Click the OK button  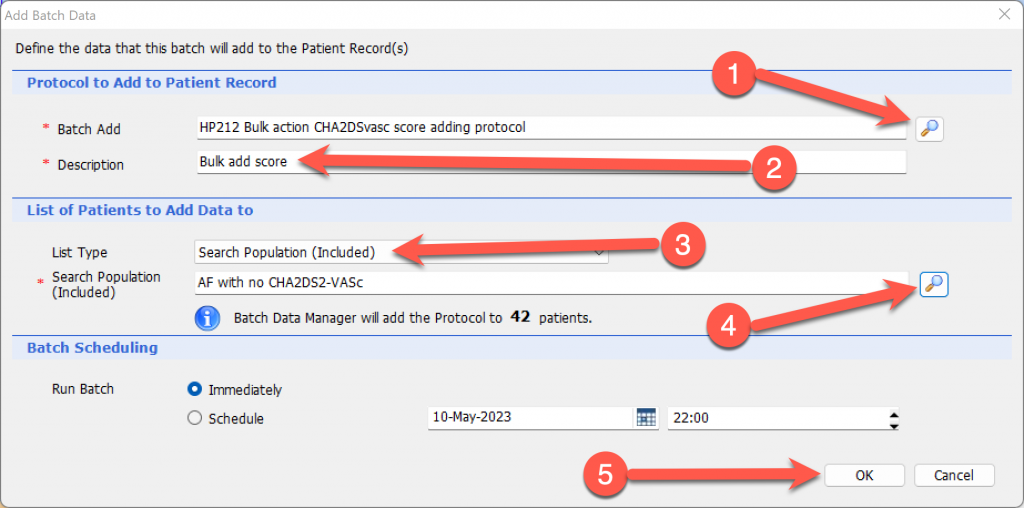point(864,475)
